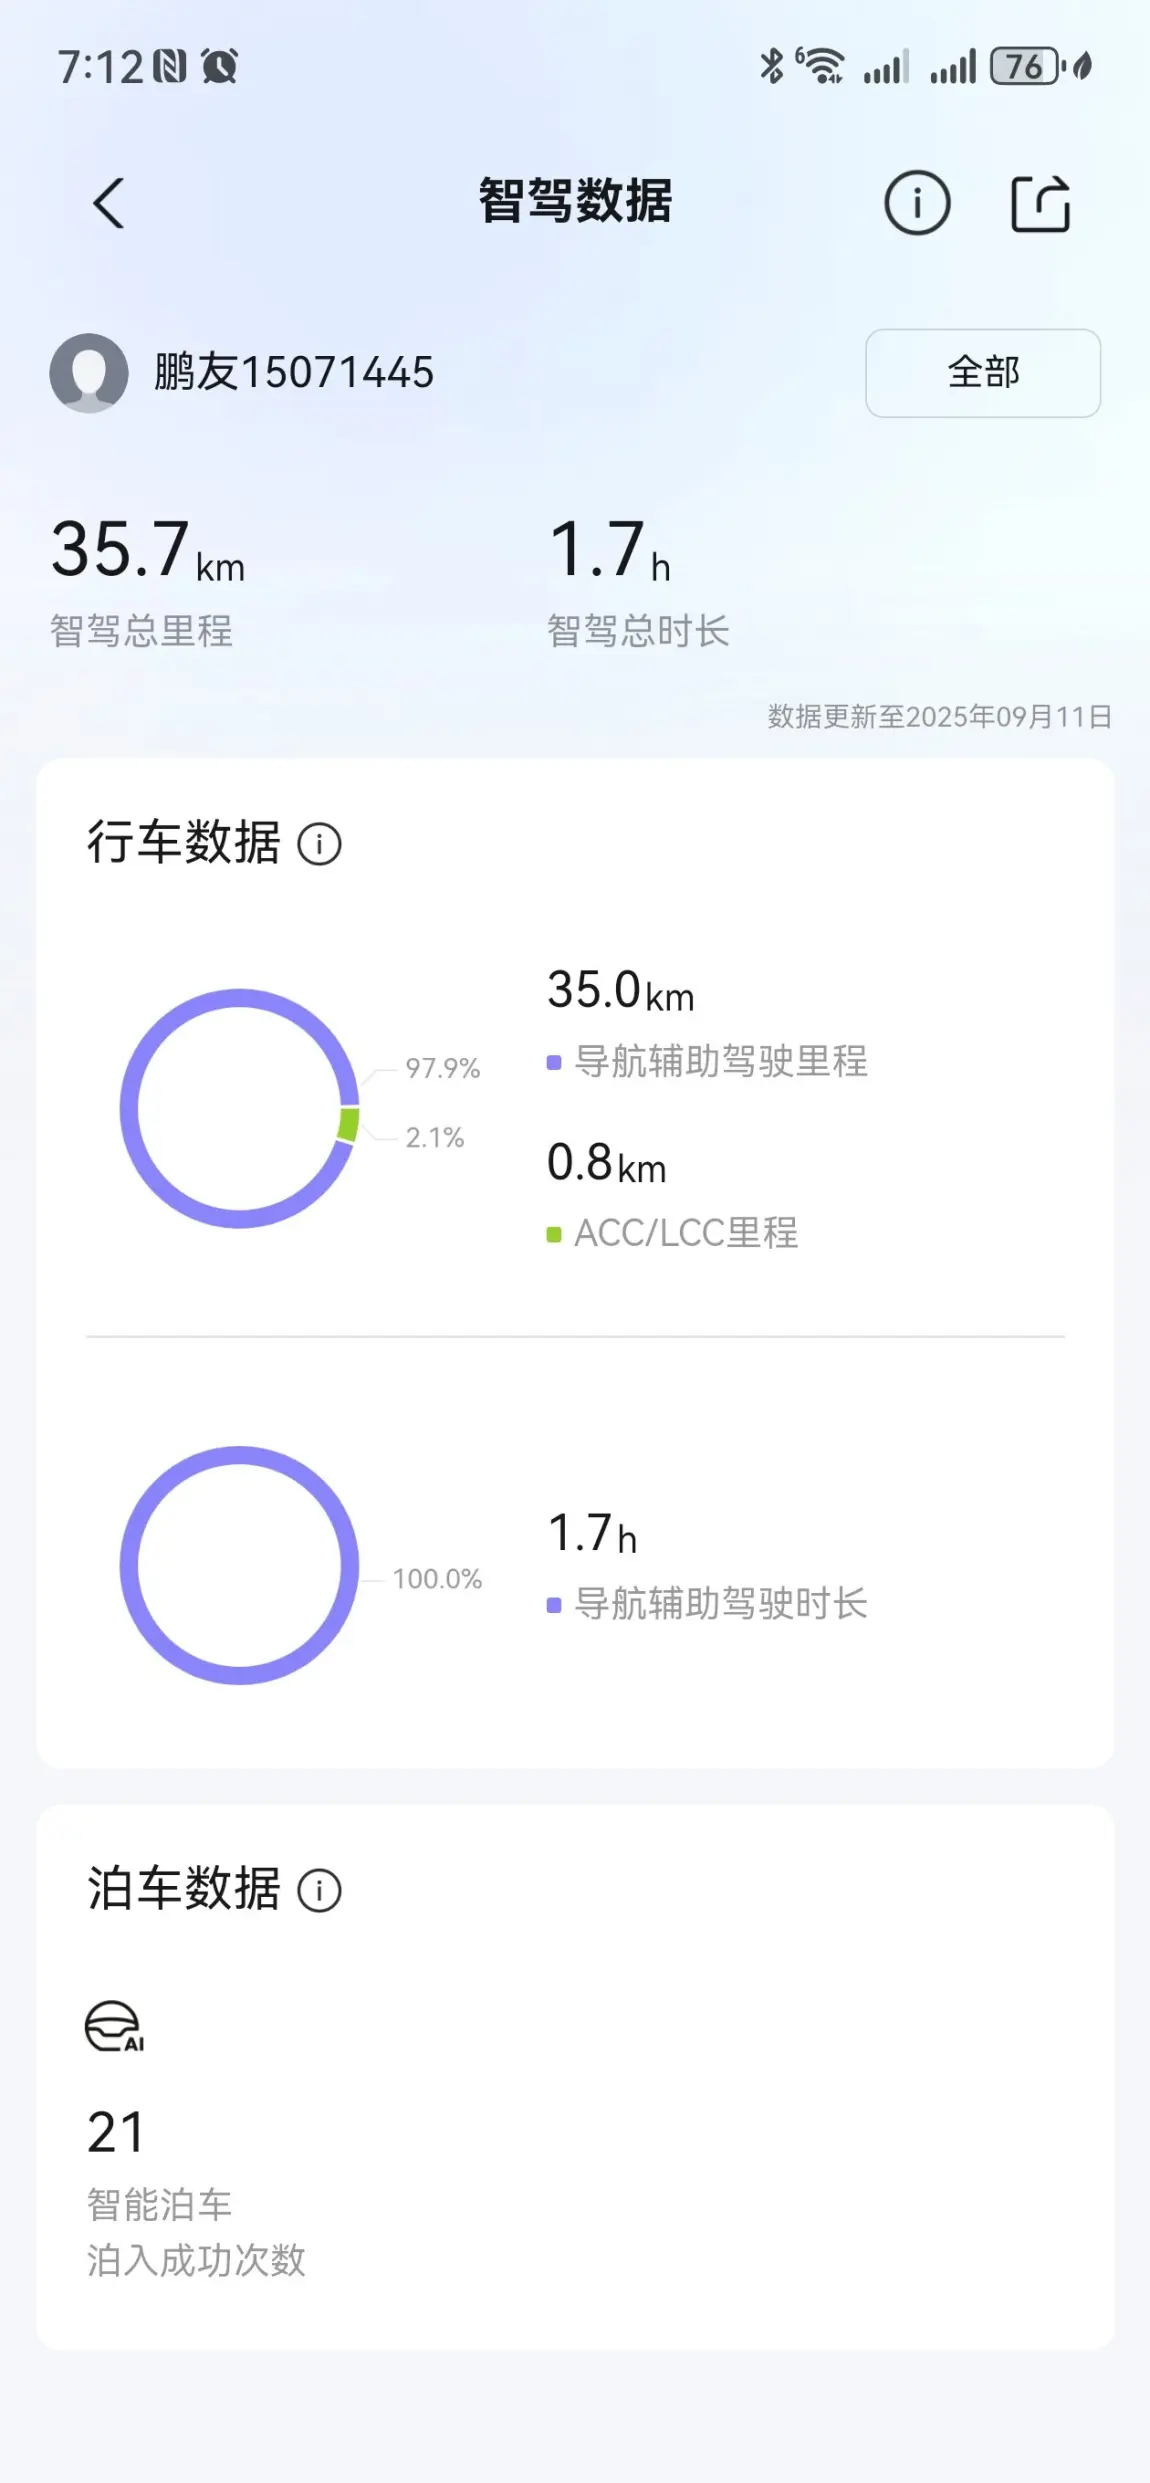Tap the green ACC/LCC chart segment

tap(348, 1124)
